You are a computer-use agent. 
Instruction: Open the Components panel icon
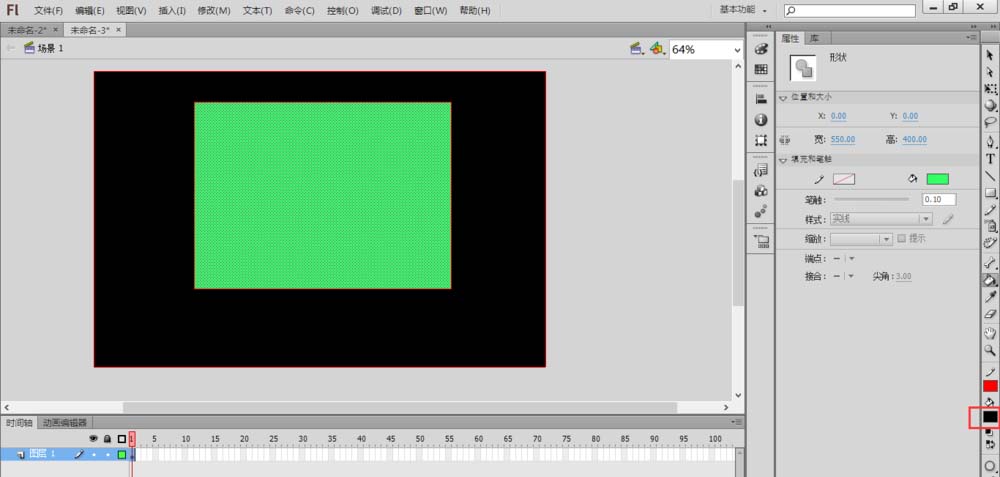pyautogui.click(x=761, y=191)
